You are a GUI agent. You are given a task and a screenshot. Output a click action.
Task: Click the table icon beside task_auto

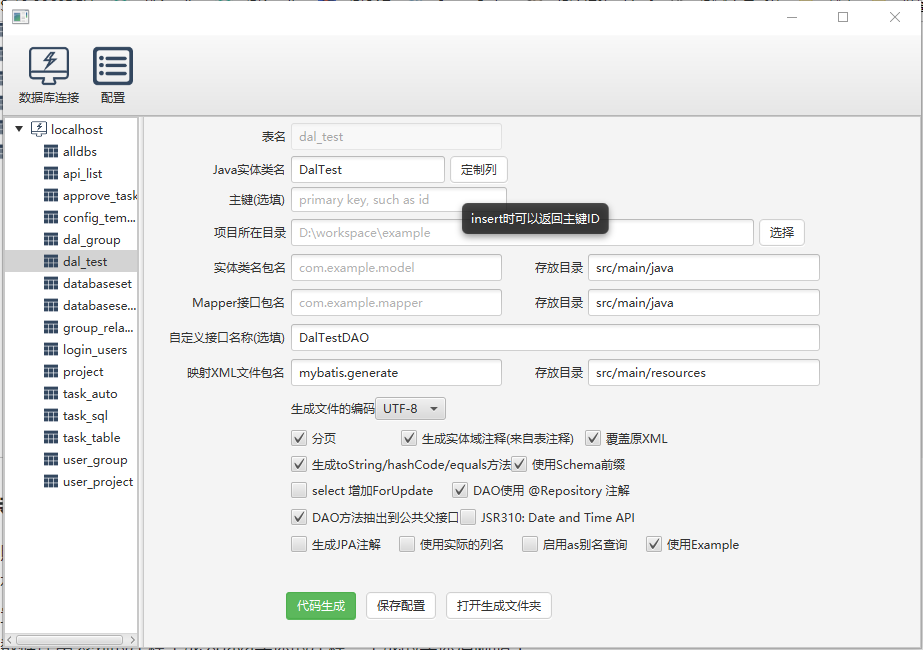pyautogui.click(x=51, y=393)
